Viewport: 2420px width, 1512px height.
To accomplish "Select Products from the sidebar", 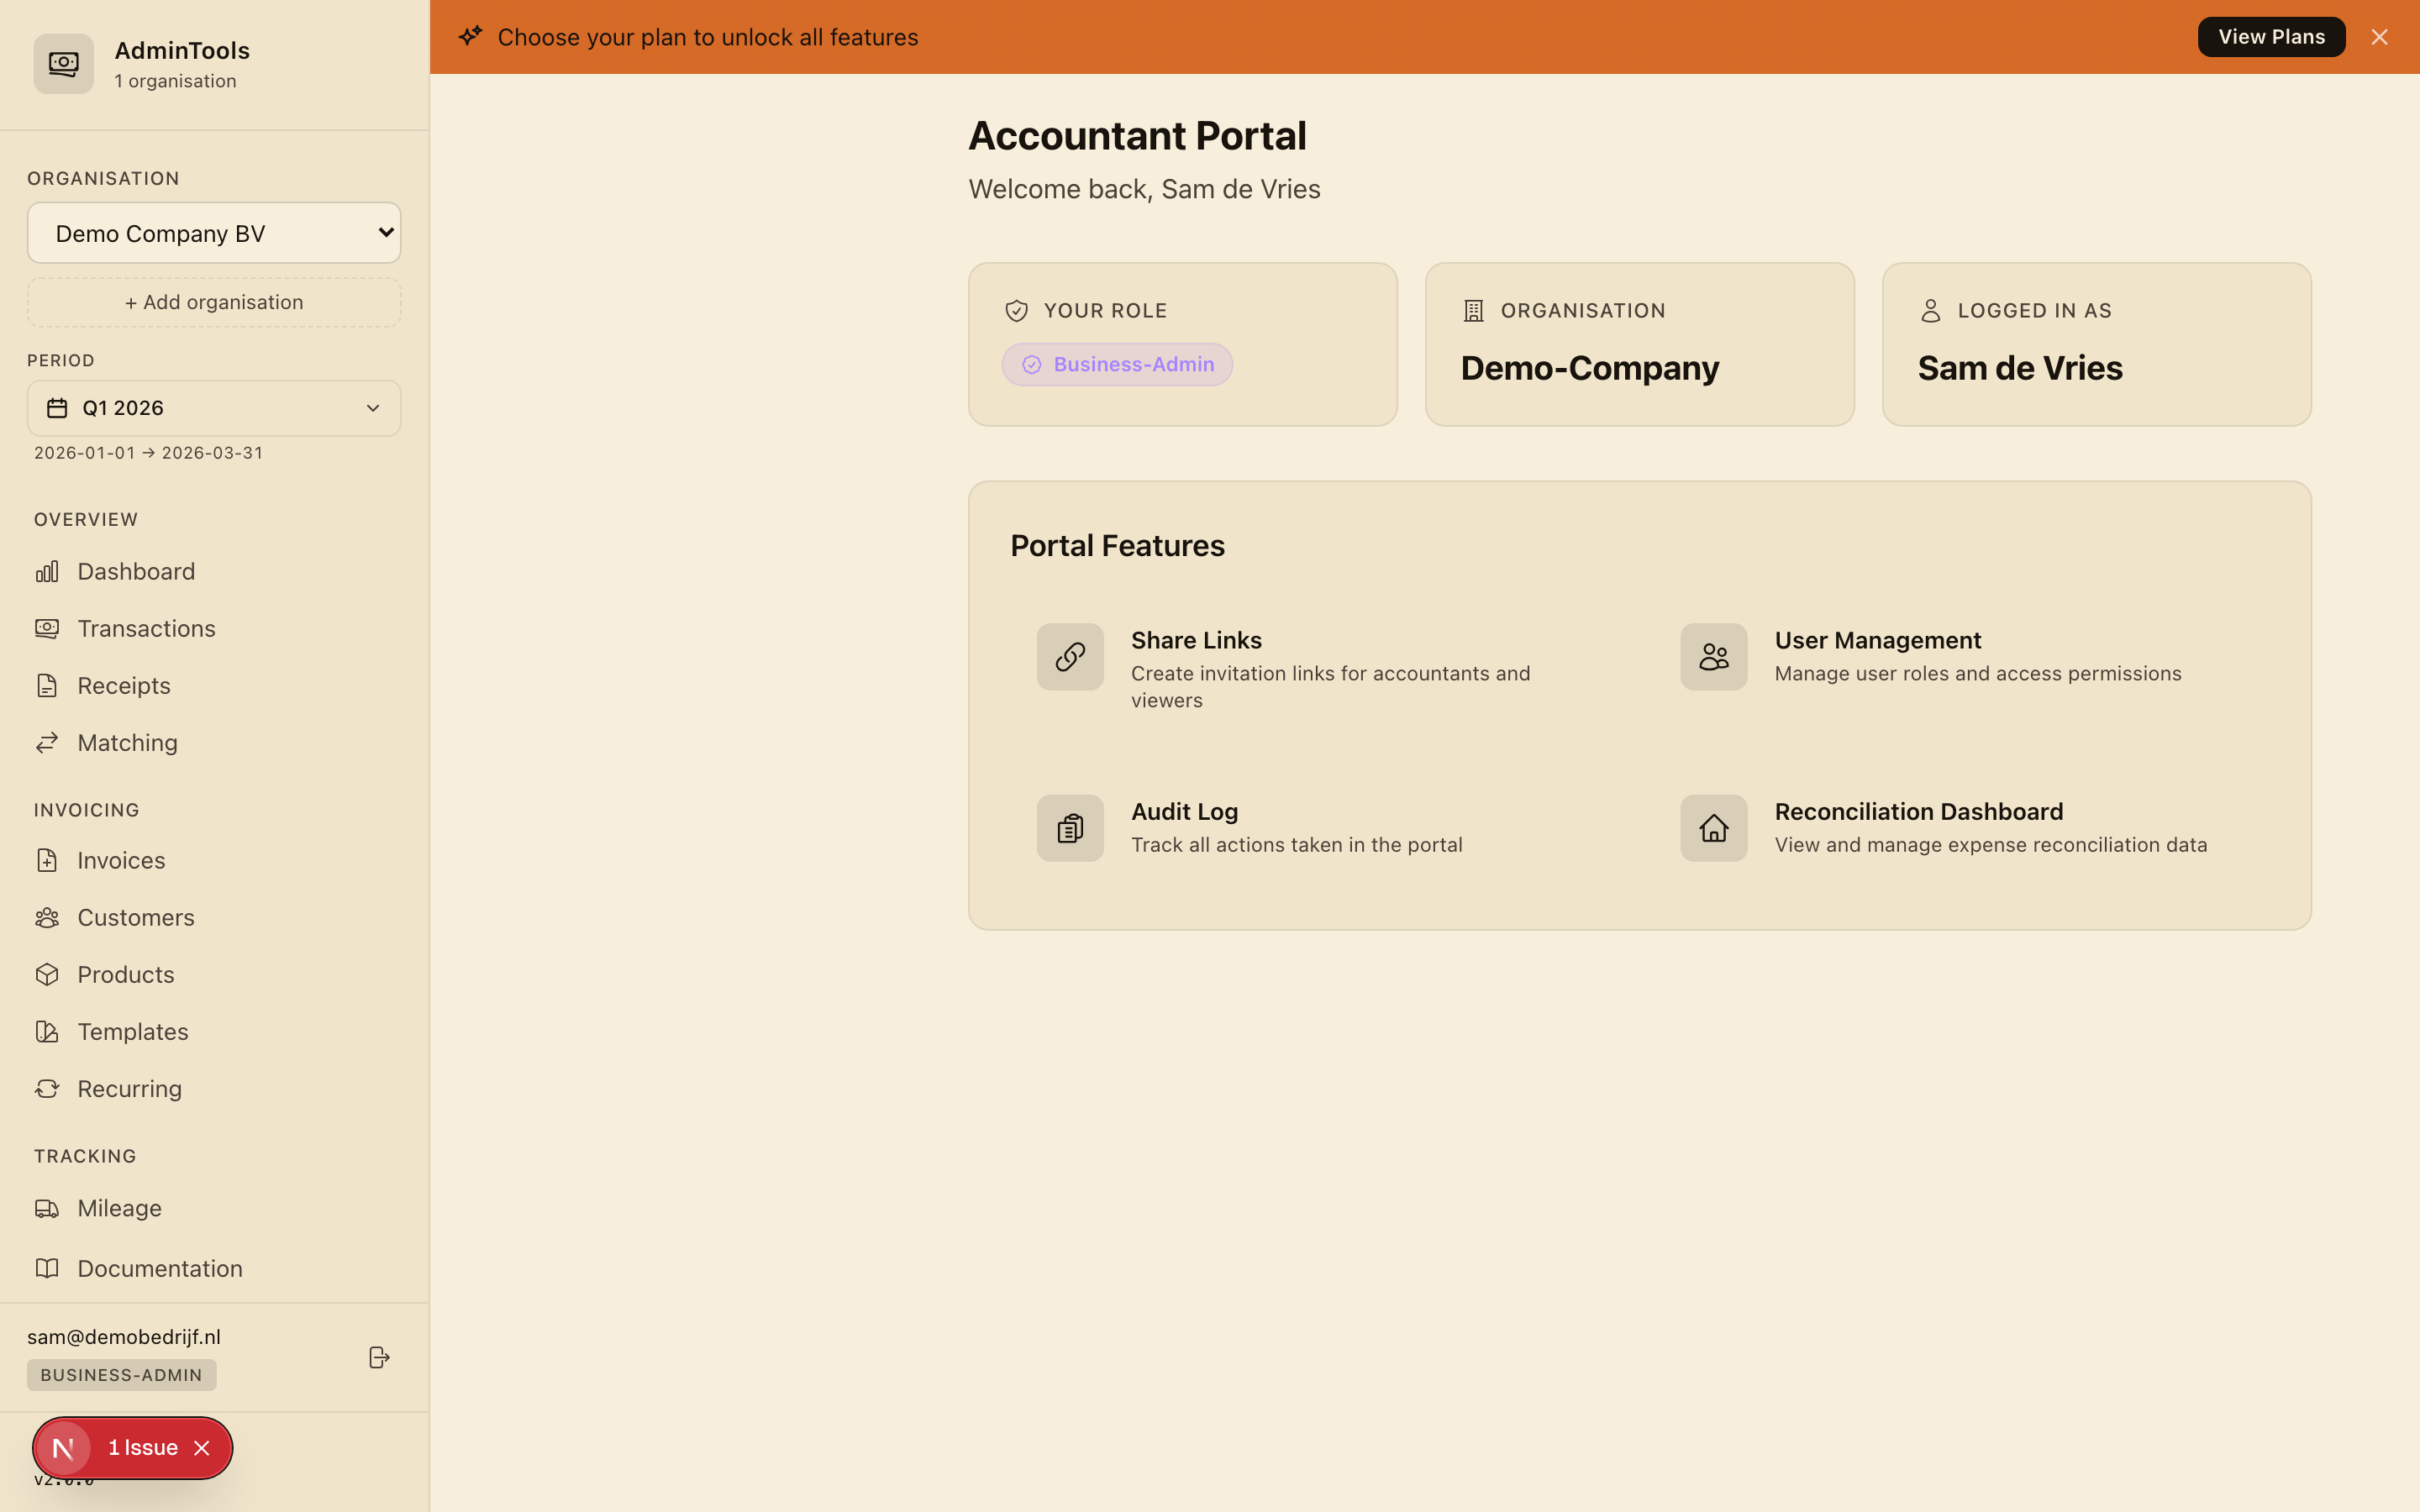I will 214,974.
